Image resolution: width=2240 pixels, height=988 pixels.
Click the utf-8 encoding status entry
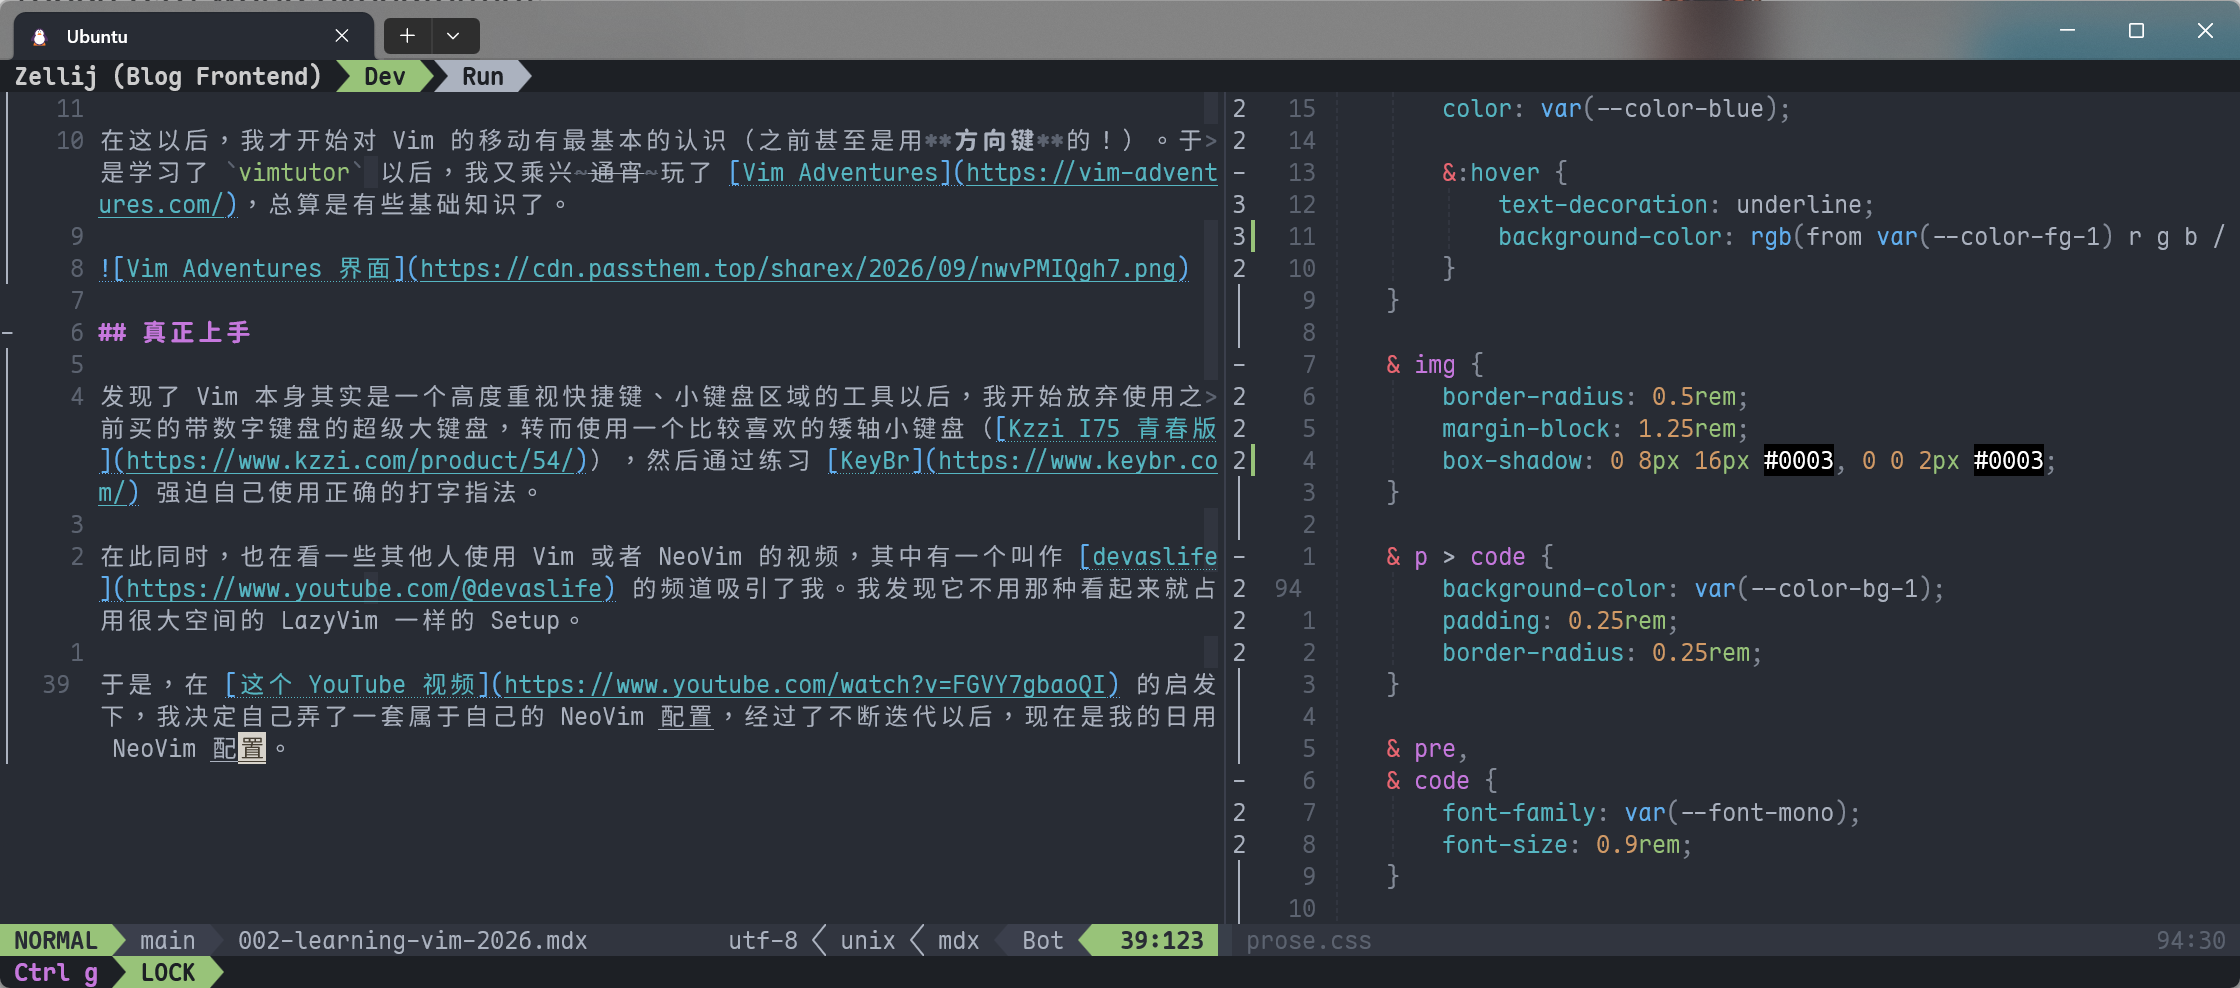[x=763, y=940]
